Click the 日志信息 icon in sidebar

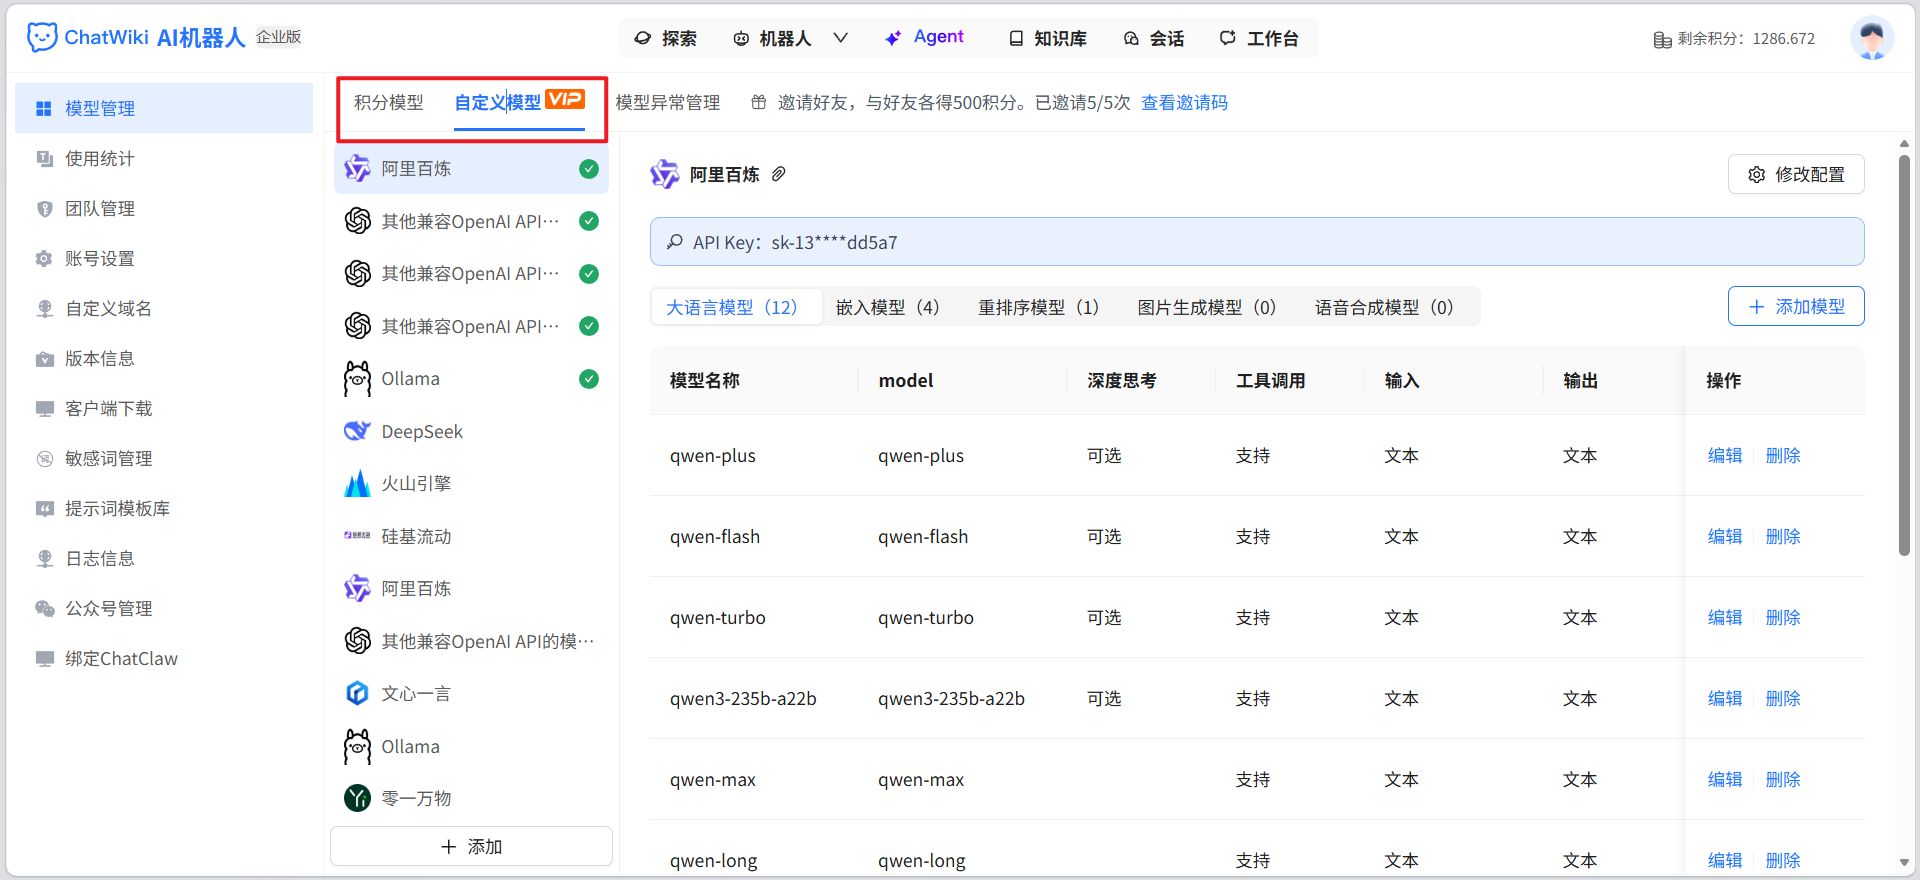[44, 558]
